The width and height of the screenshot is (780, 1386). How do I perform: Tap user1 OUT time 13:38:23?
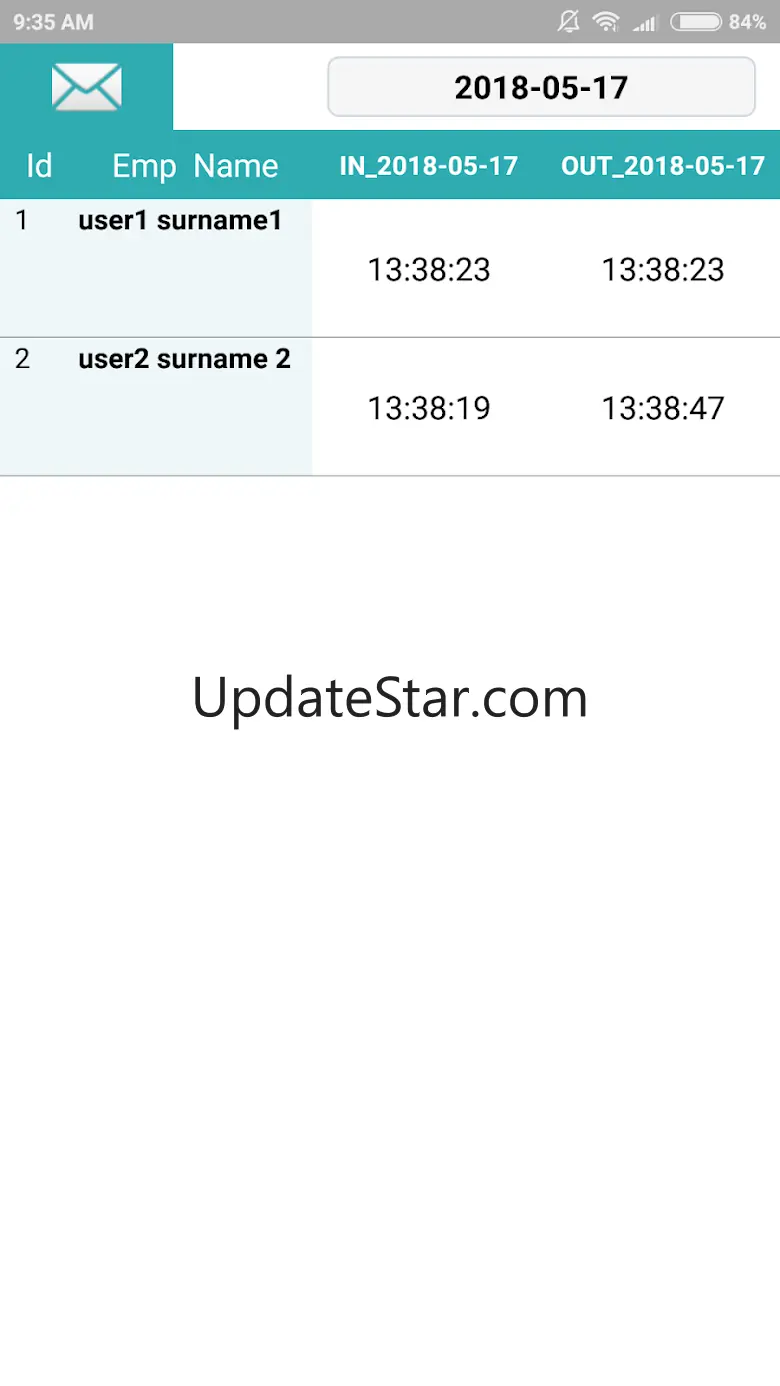click(663, 270)
